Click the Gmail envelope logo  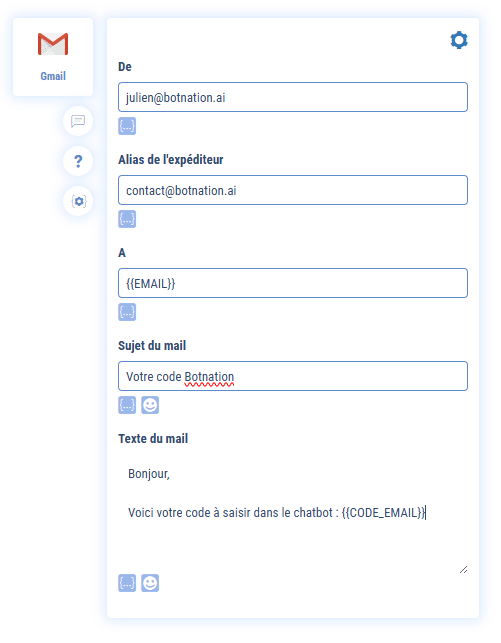coord(53,44)
